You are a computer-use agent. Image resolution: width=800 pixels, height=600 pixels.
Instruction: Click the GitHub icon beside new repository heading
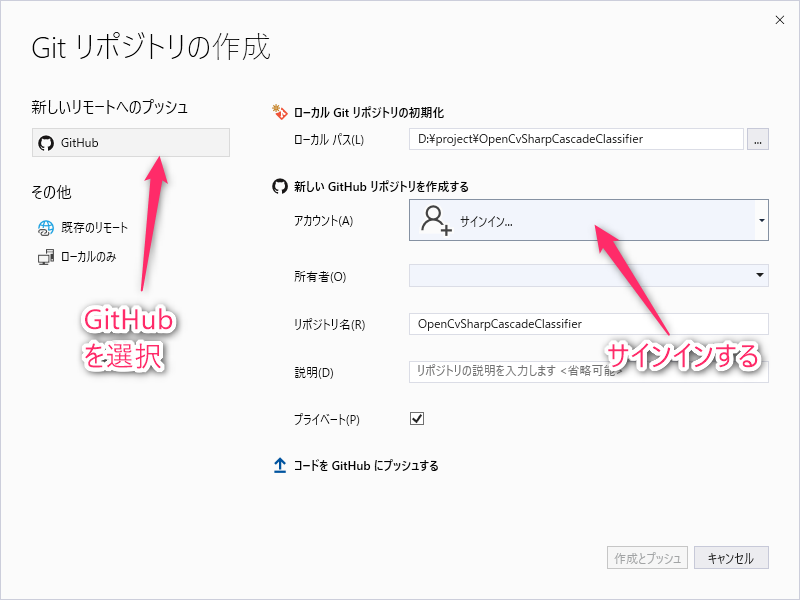280,187
